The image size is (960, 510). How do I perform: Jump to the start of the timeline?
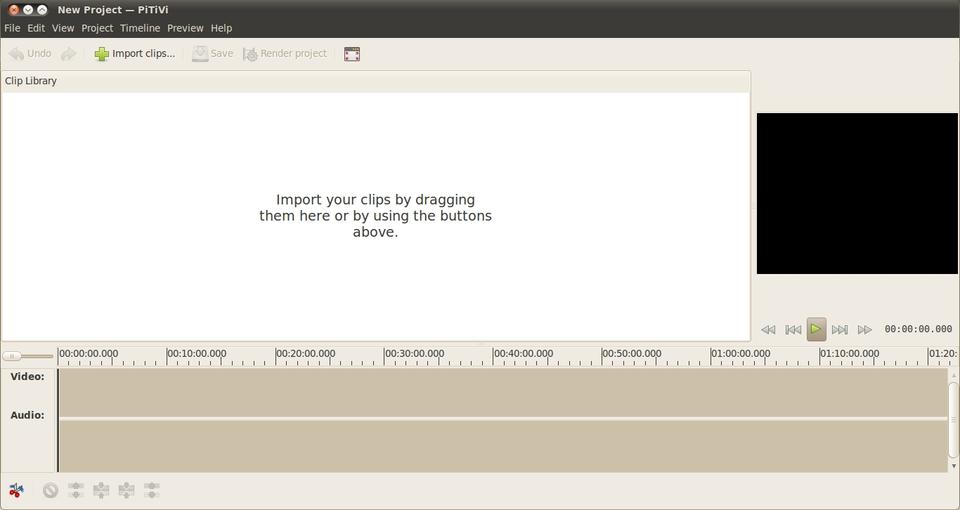tap(793, 329)
